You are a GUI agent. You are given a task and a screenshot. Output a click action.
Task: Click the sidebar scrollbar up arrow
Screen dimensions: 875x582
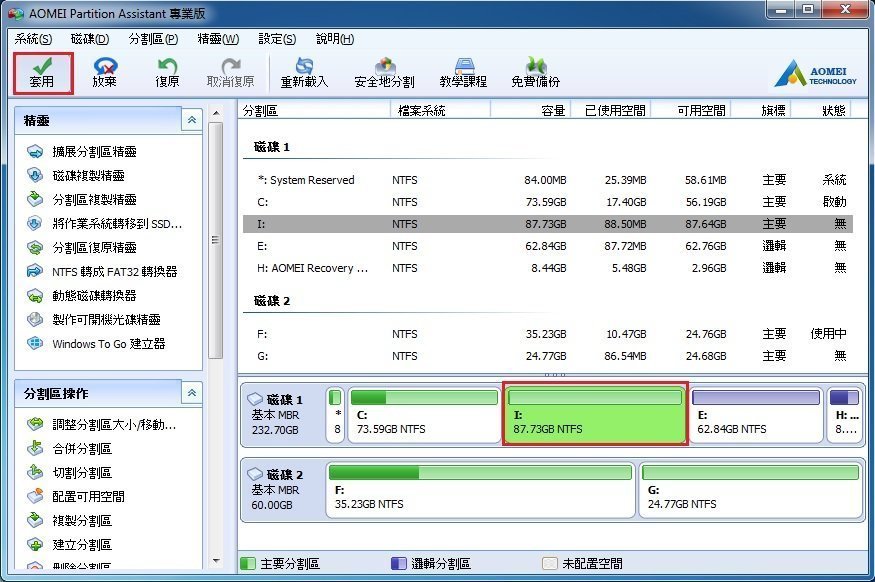pyautogui.click(x=216, y=113)
